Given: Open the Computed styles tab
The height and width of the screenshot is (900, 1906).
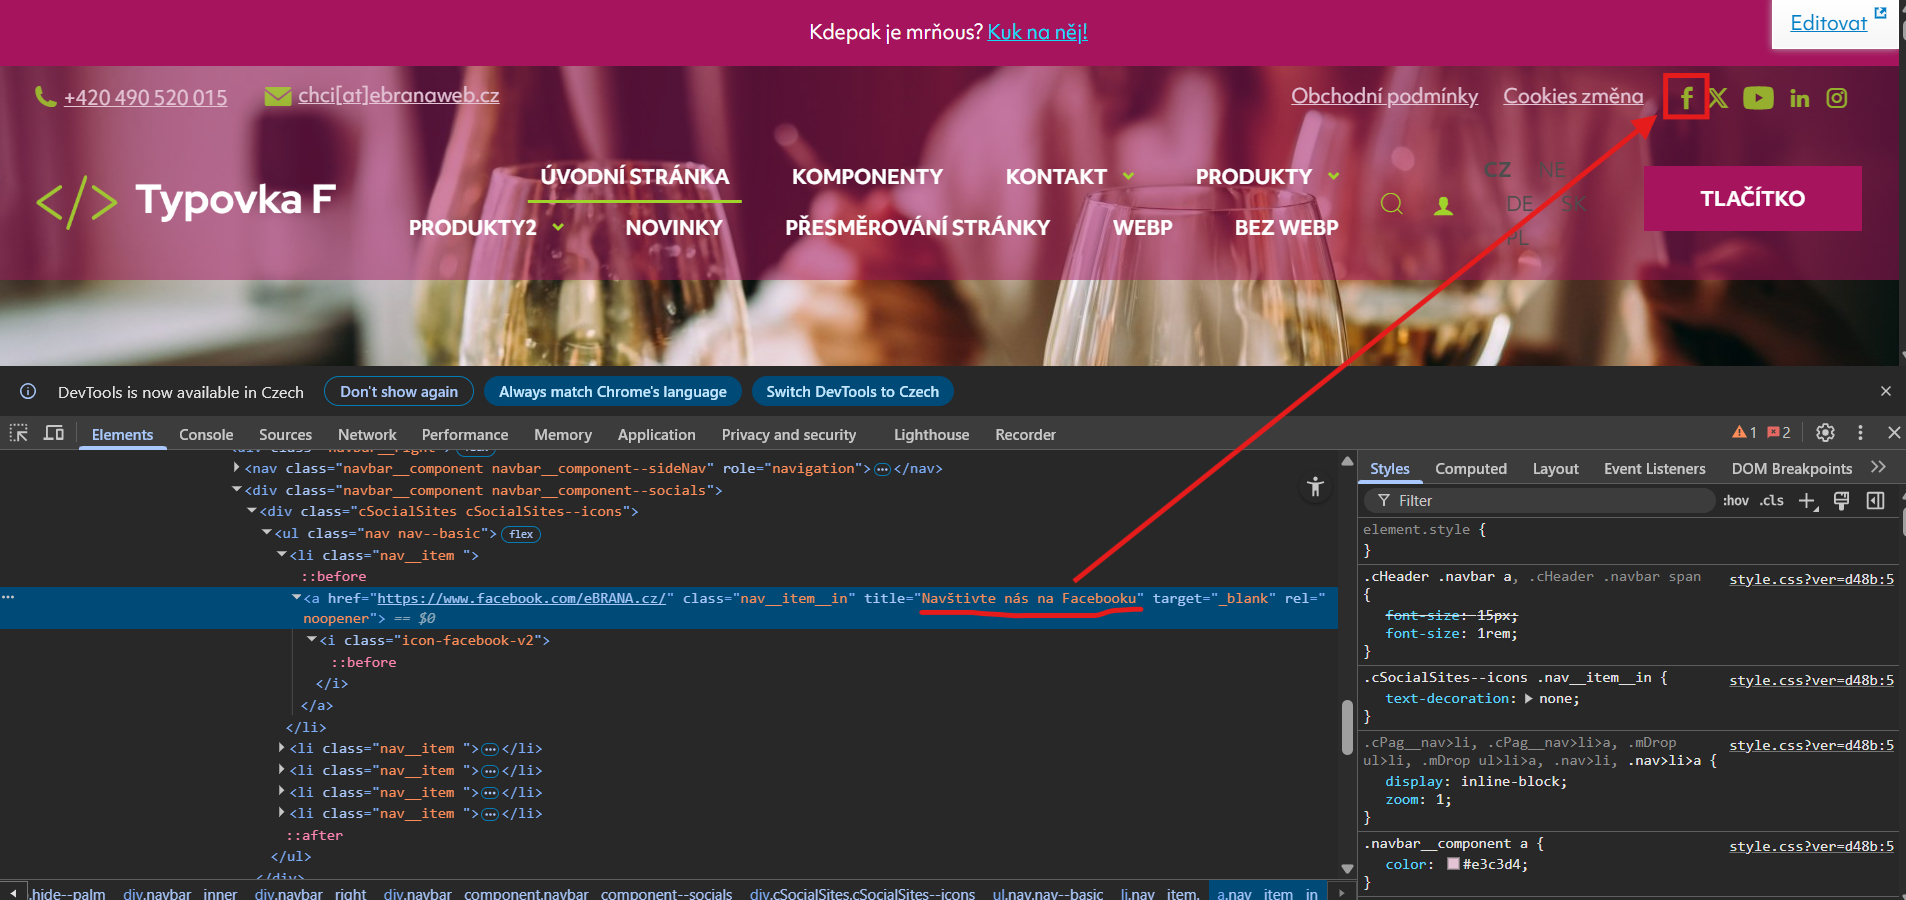Looking at the screenshot, I should [x=1470, y=469].
